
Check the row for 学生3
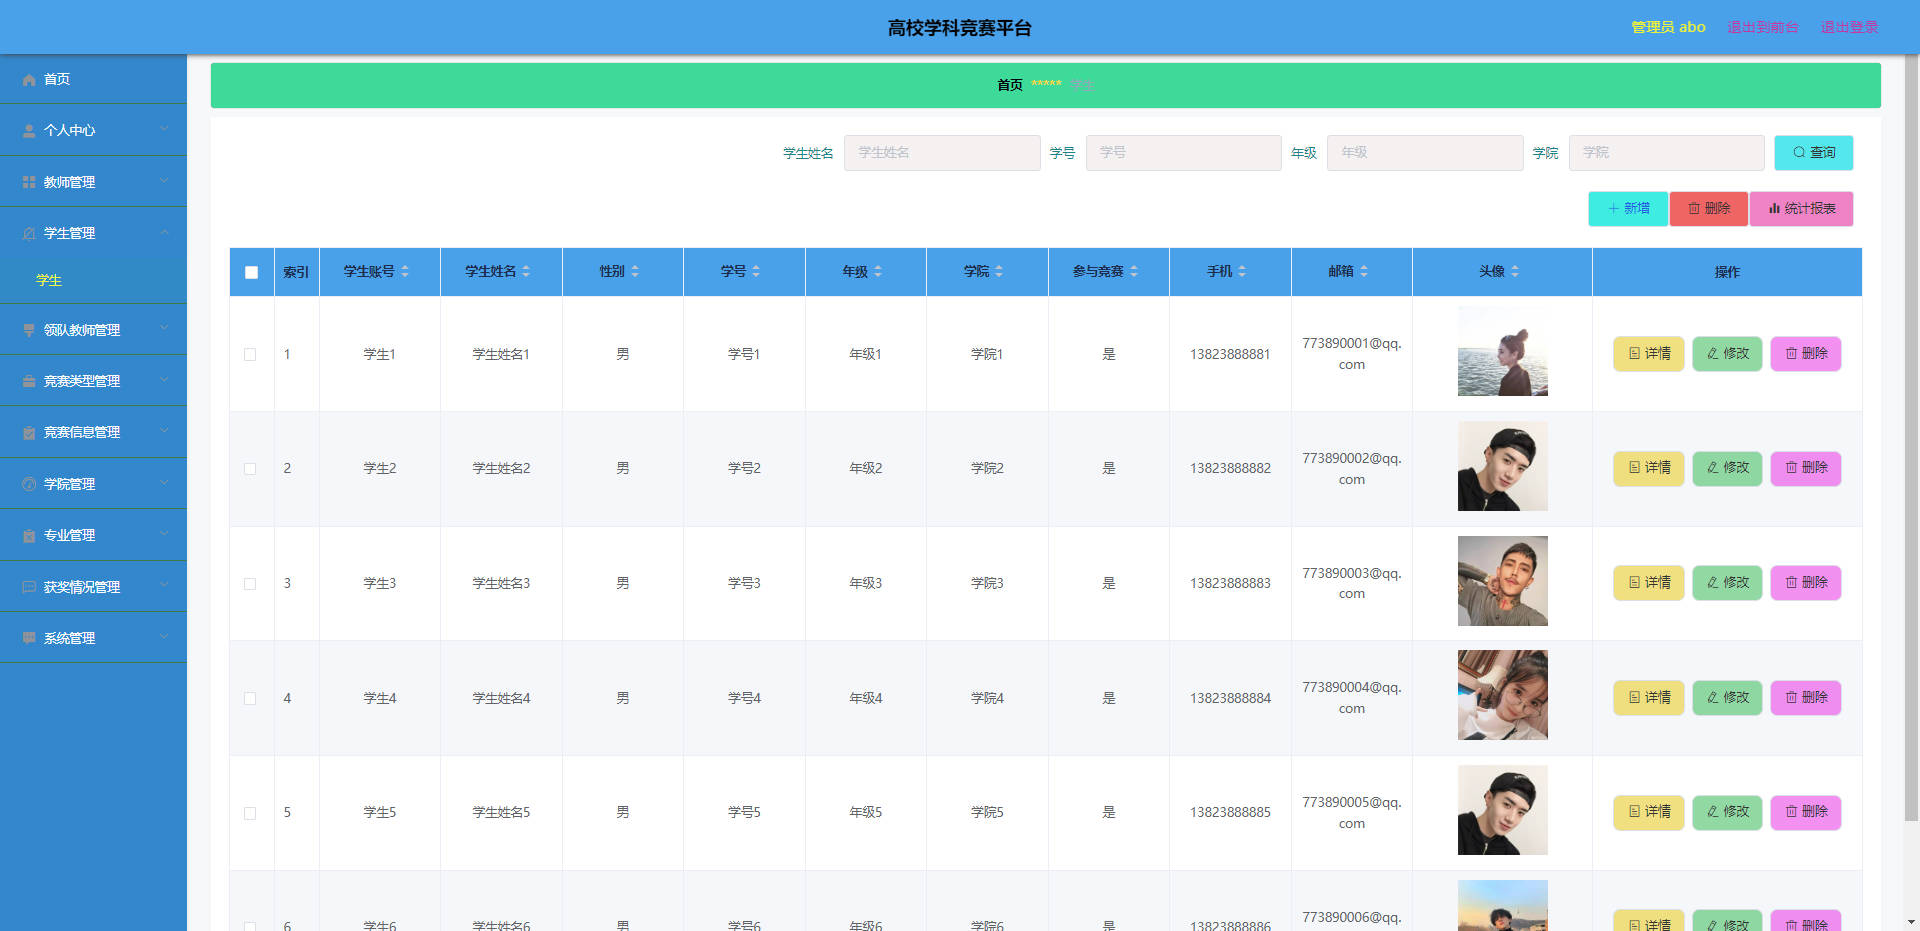[x=250, y=584]
